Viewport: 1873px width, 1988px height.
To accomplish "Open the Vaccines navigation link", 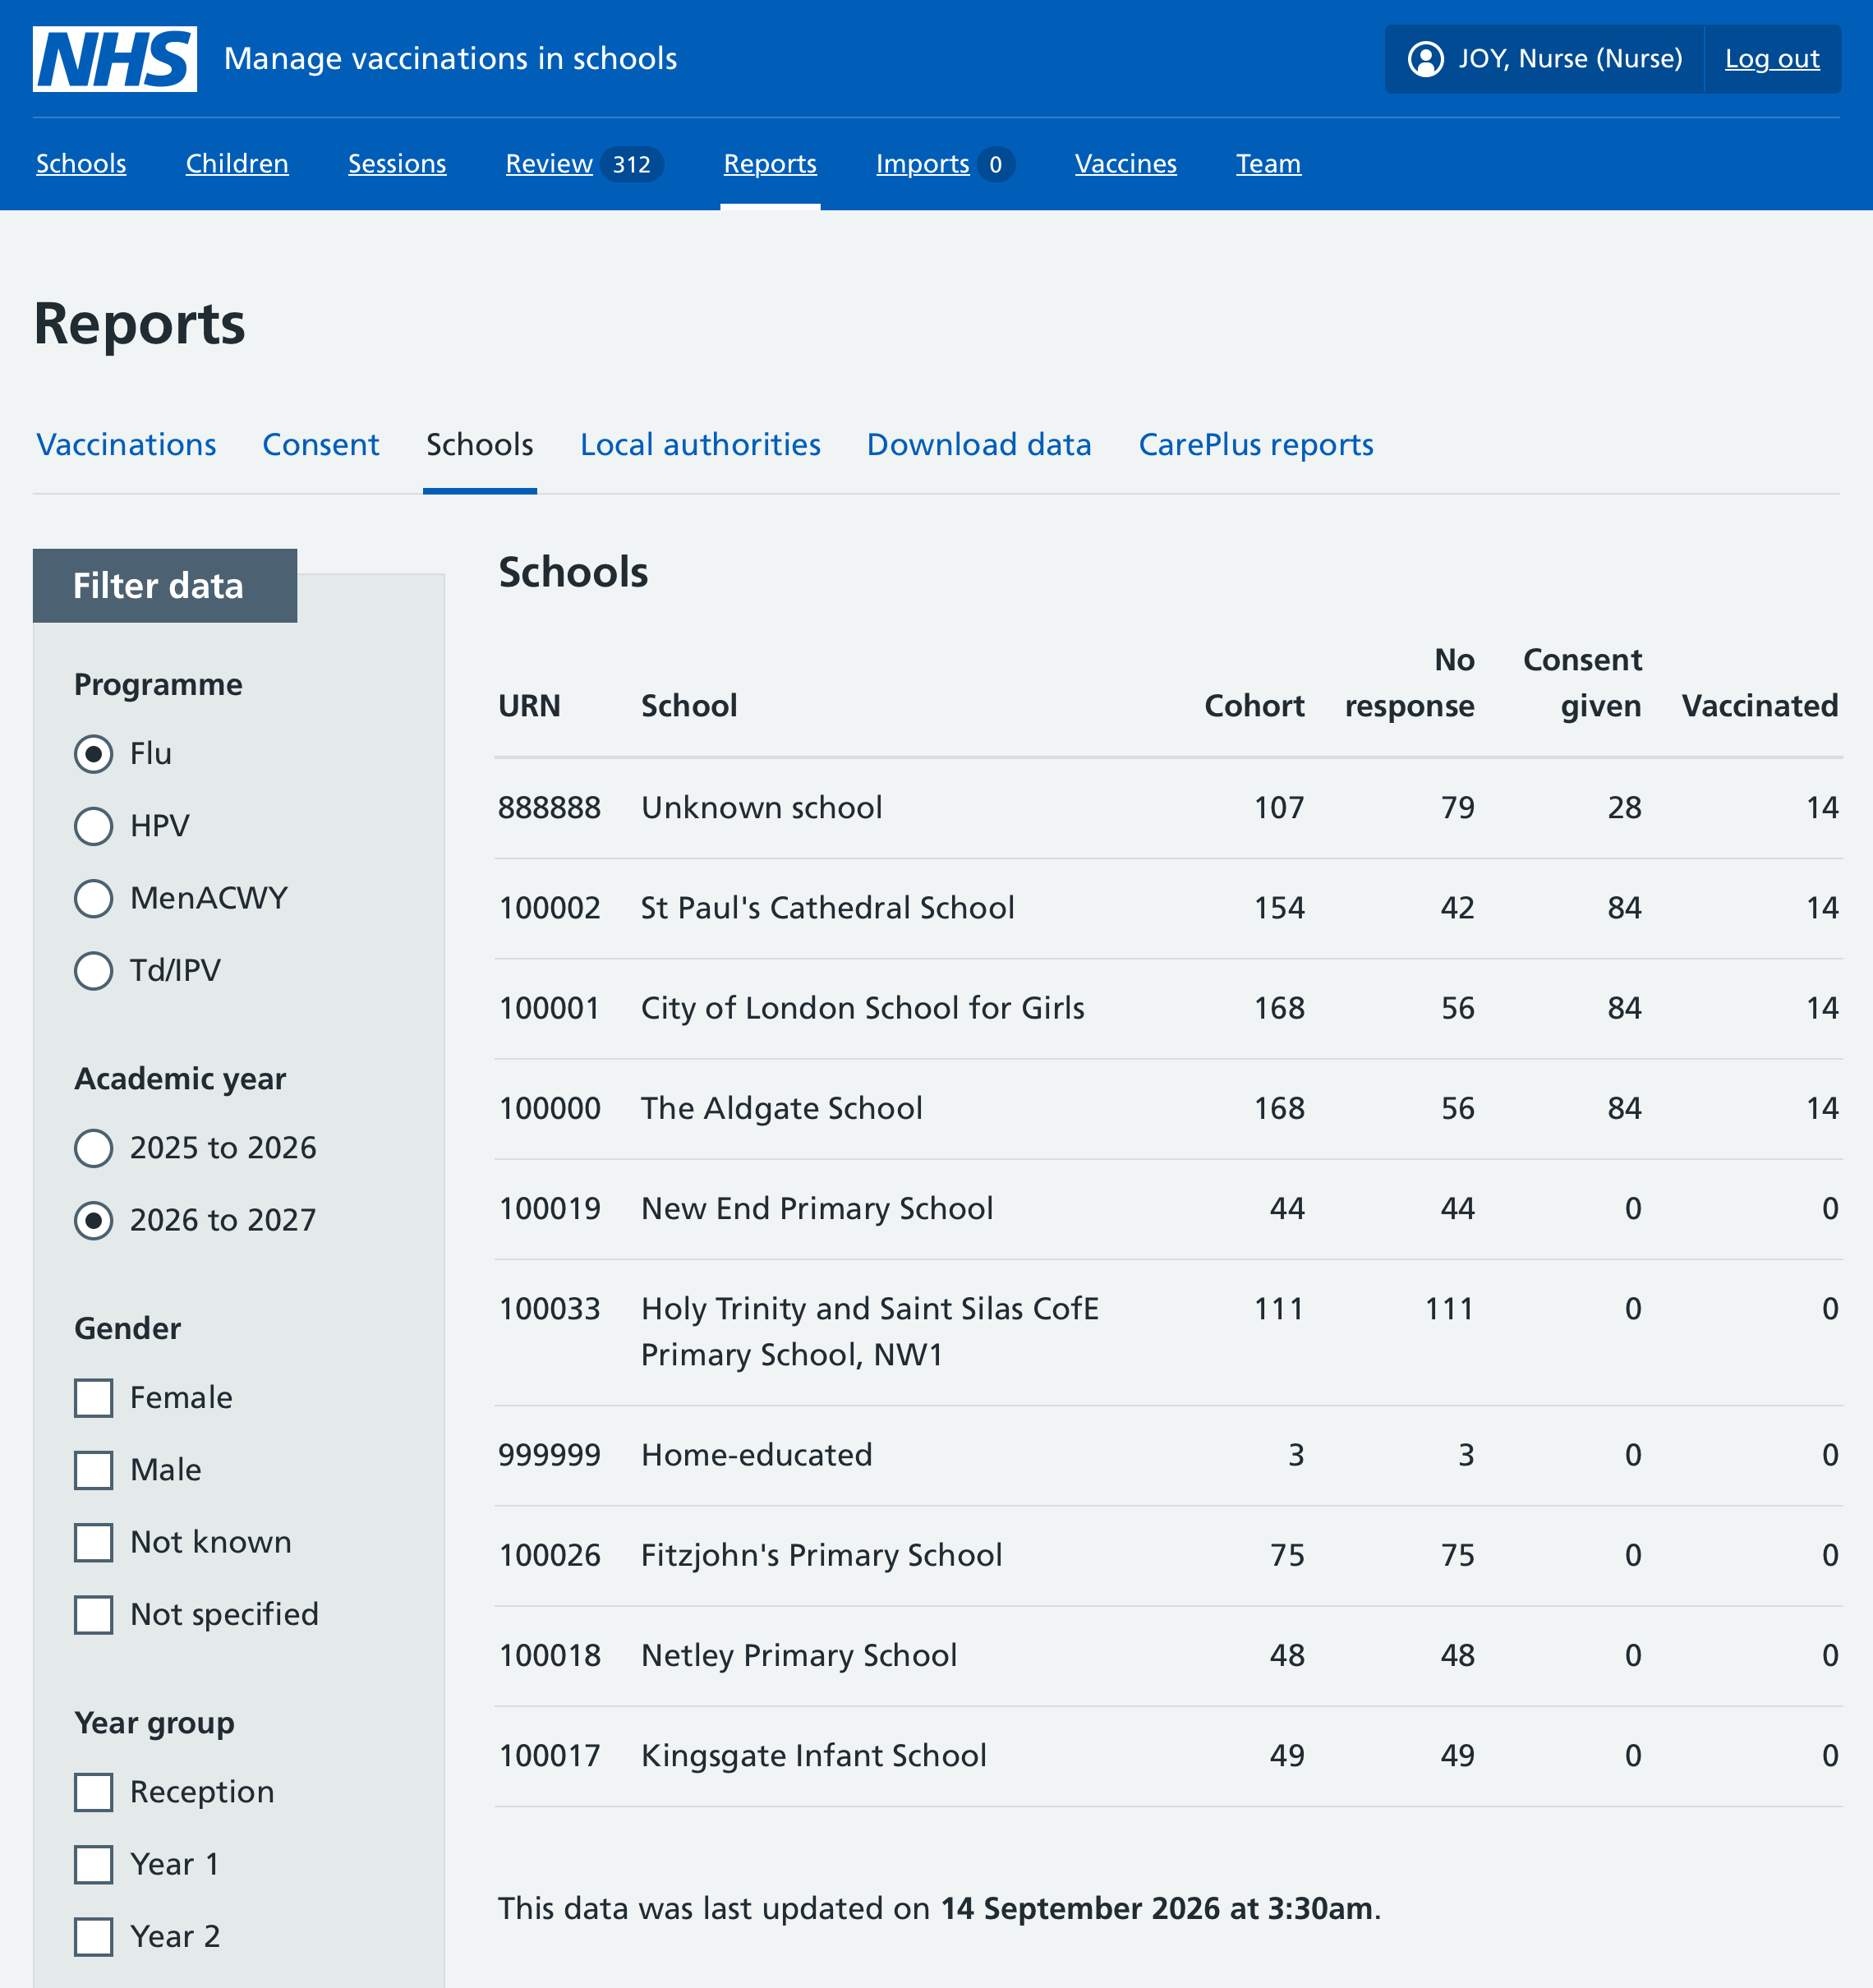I will [x=1126, y=163].
